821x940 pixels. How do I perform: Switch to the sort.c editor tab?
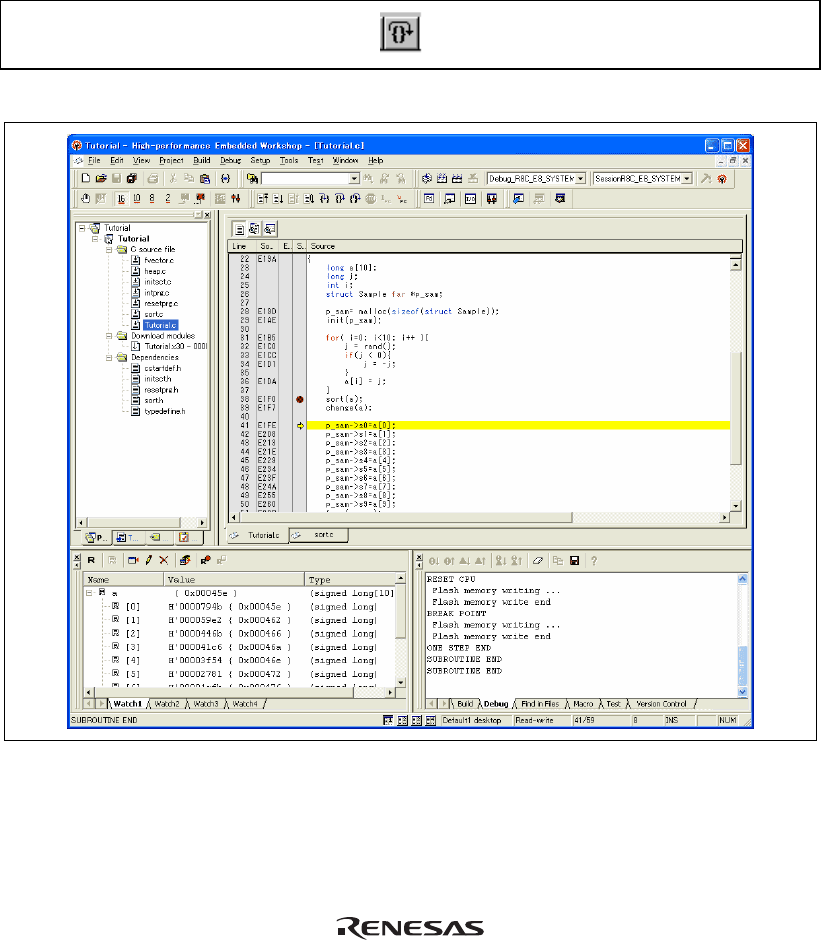319,535
